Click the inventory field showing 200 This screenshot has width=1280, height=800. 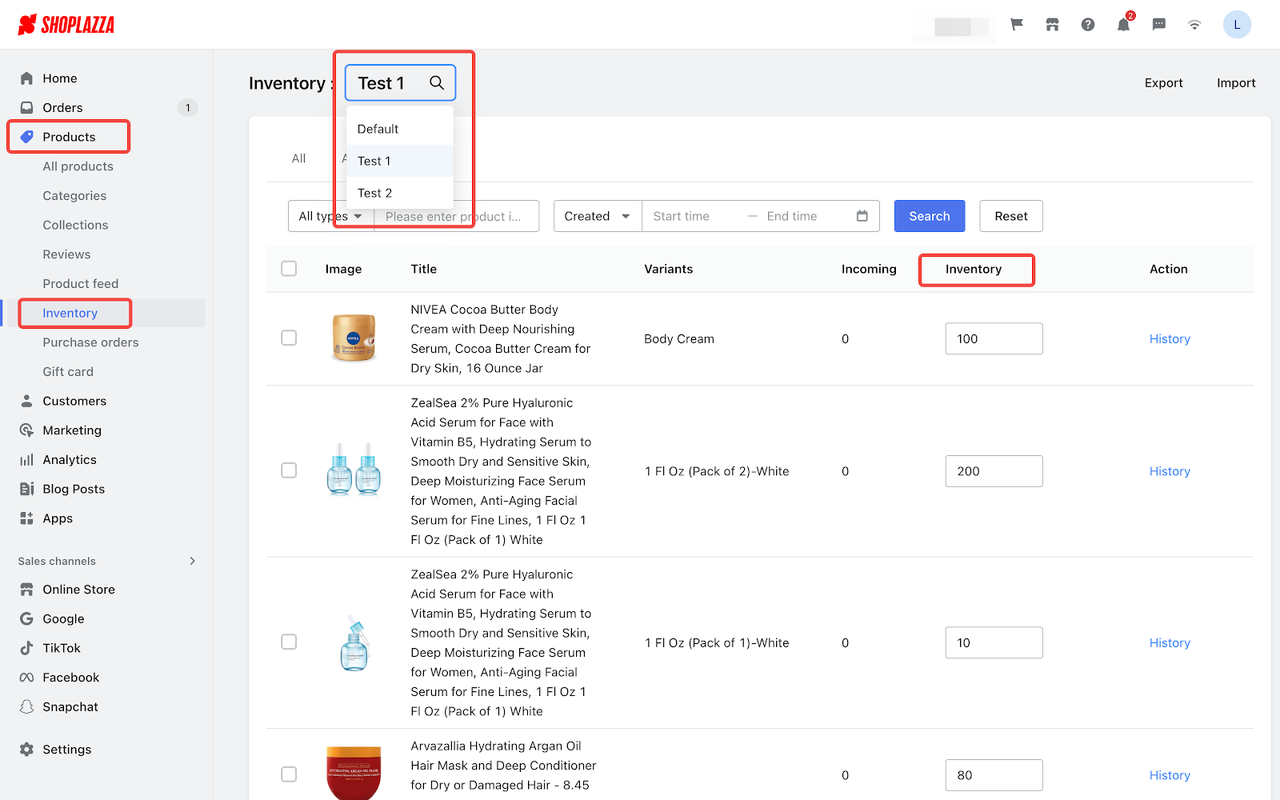994,471
